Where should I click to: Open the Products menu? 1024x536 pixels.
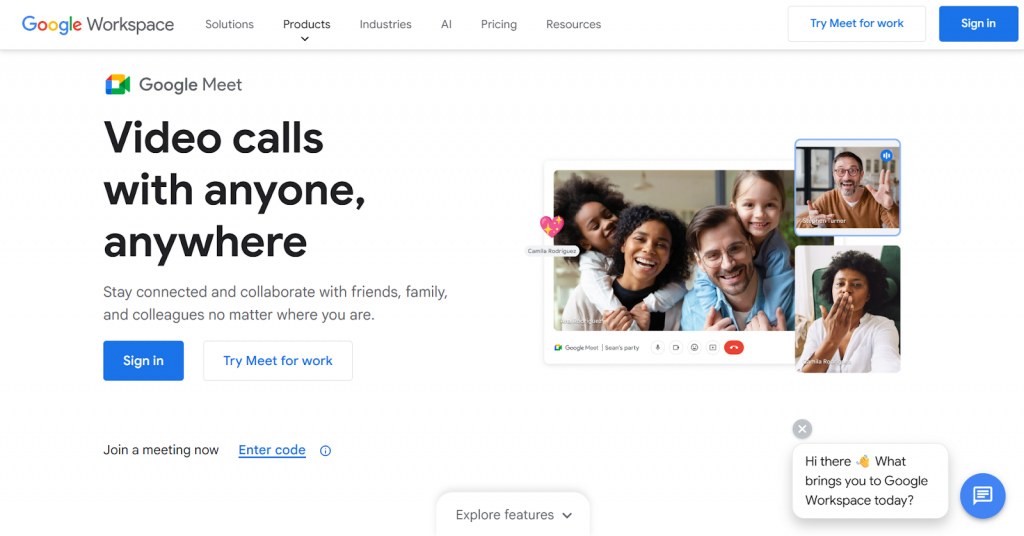306,24
